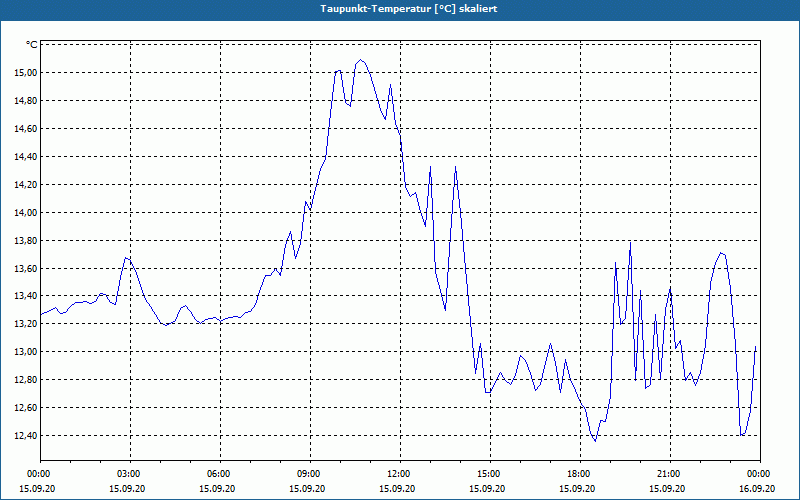Click the '12,80' y-axis label
The image size is (800, 500).
[28, 380]
